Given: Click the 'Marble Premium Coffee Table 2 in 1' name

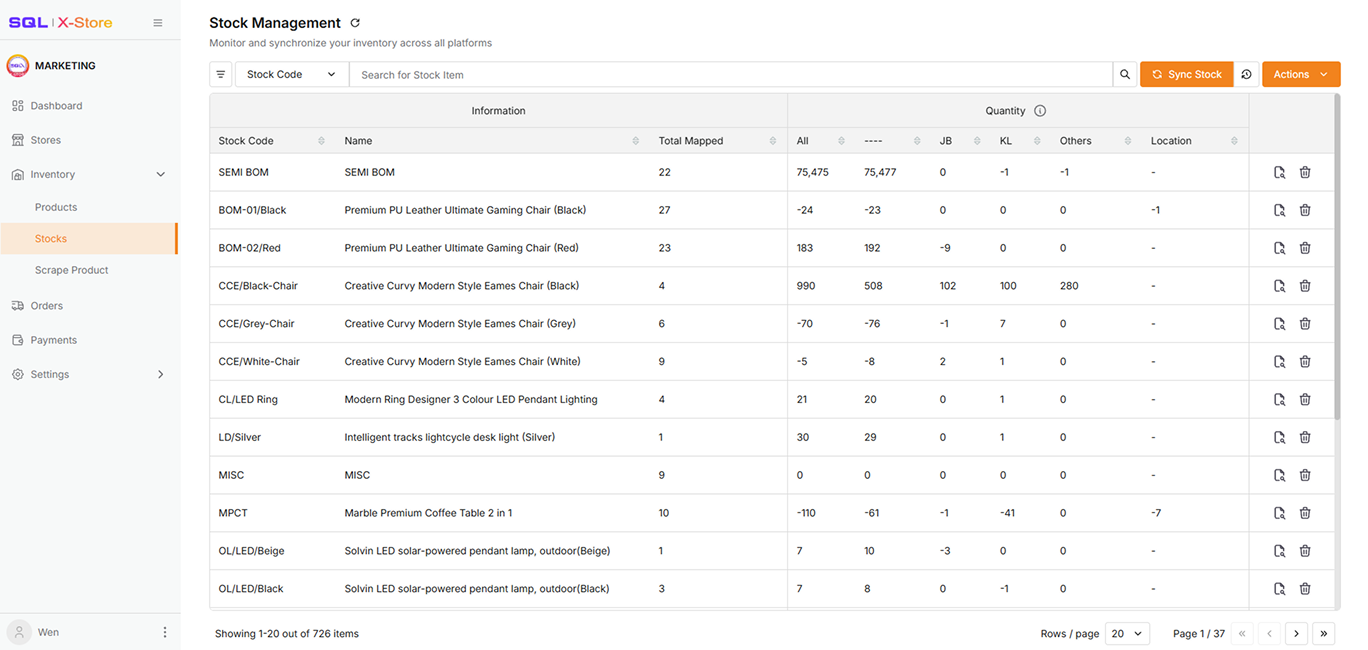Looking at the screenshot, I should [x=428, y=513].
